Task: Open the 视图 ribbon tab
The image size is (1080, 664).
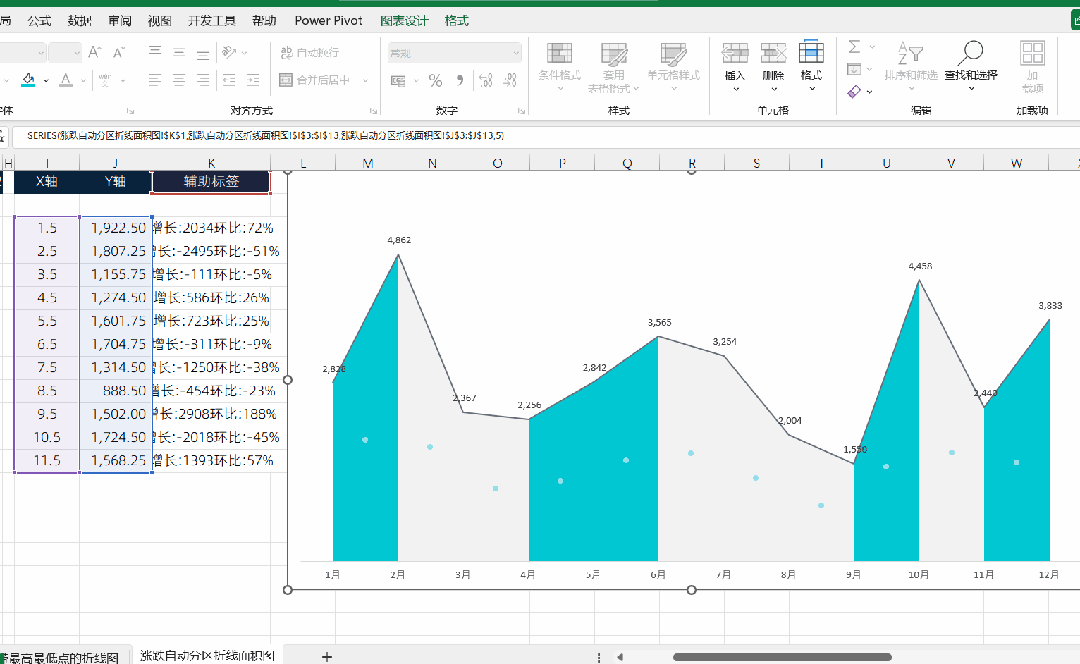Action: coord(159,21)
